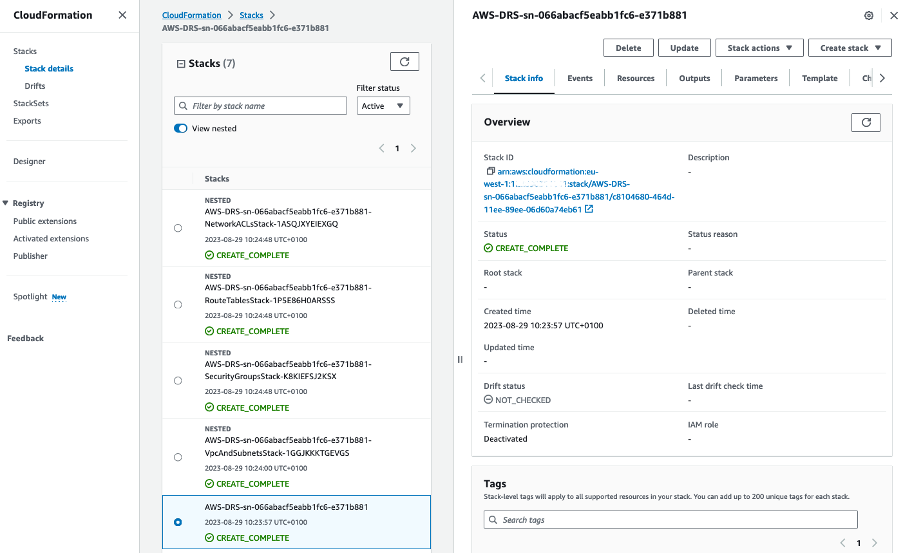The height and width of the screenshot is (554, 904).
Task: Close the stack details panel
Action: (x=894, y=16)
